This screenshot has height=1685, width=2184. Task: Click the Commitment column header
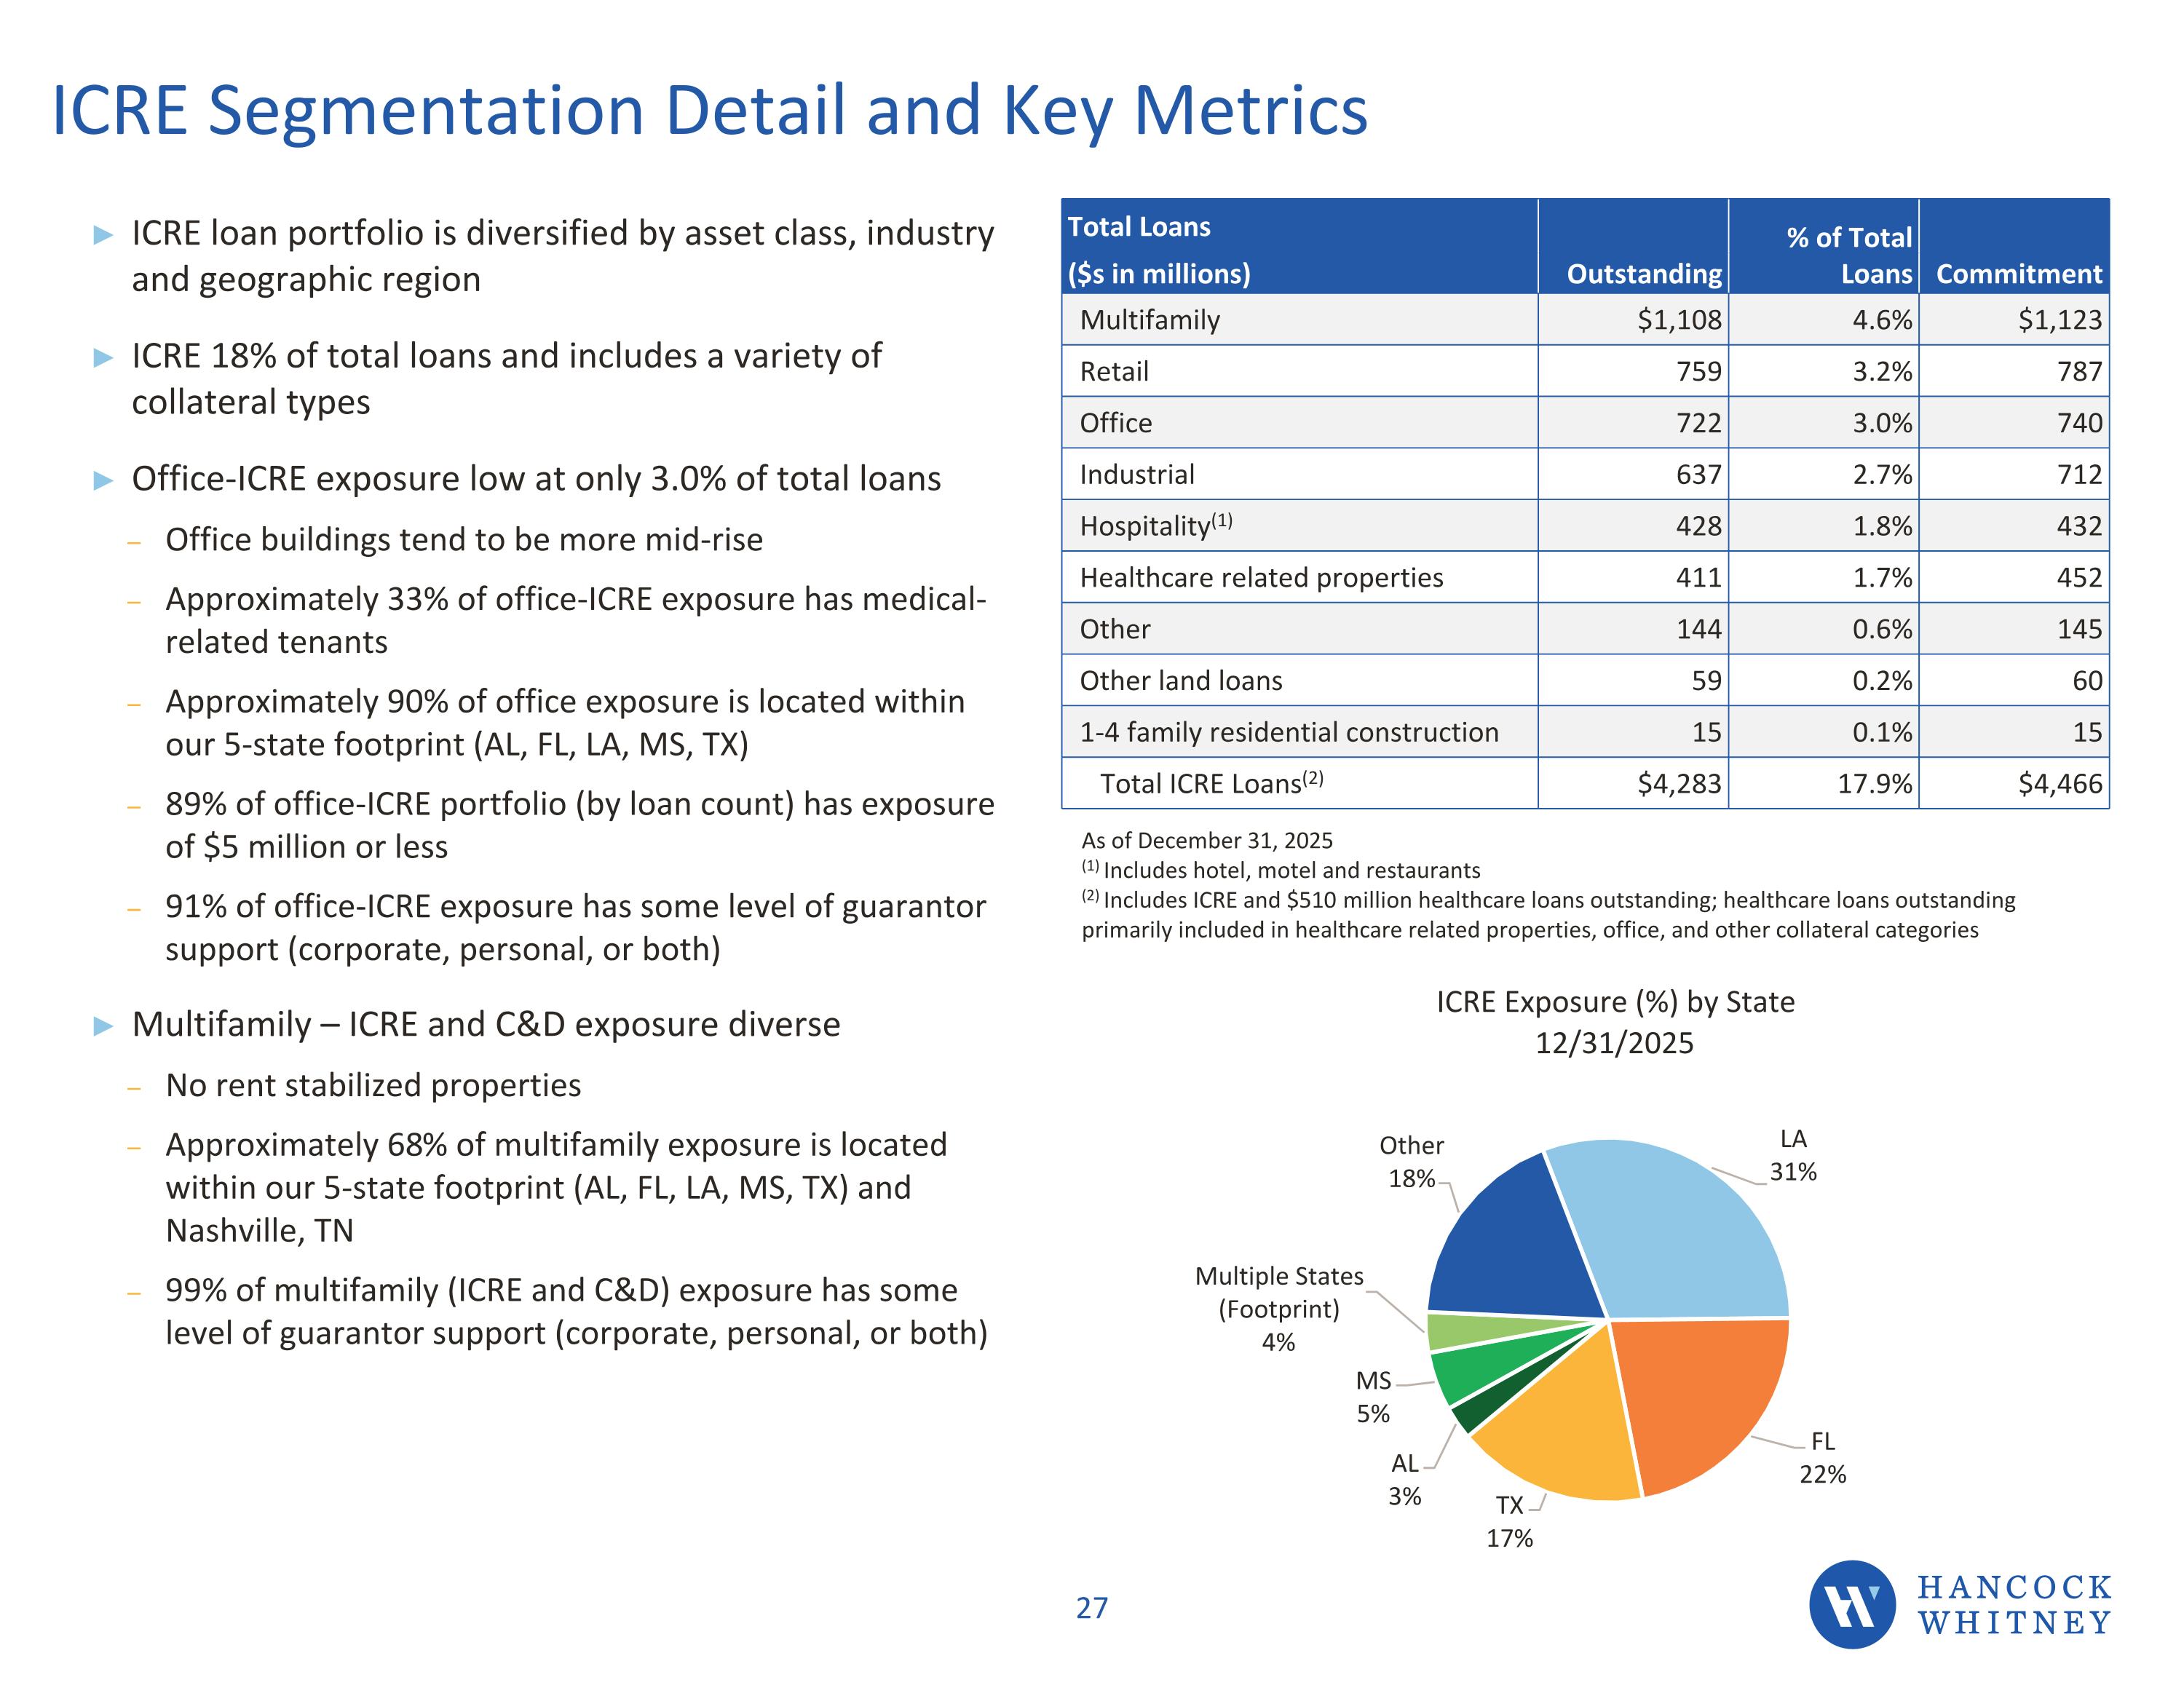(x=2018, y=273)
